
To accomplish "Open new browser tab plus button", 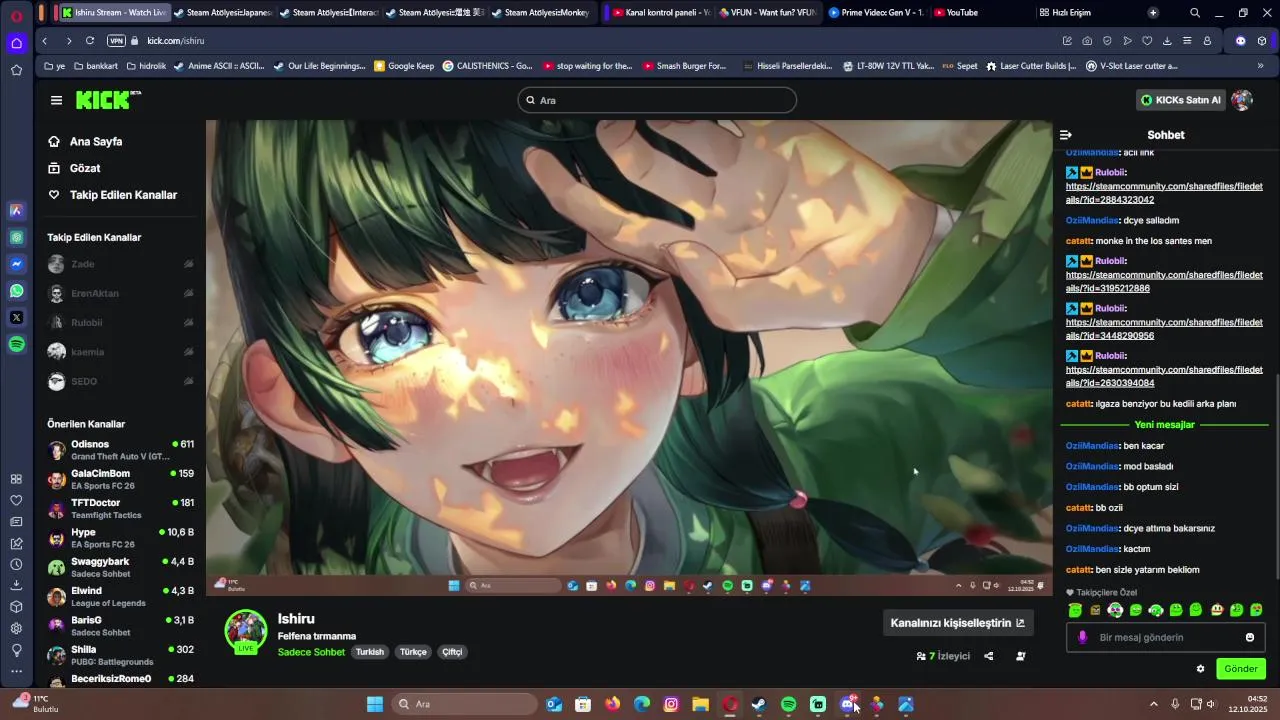I will click(1153, 13).
